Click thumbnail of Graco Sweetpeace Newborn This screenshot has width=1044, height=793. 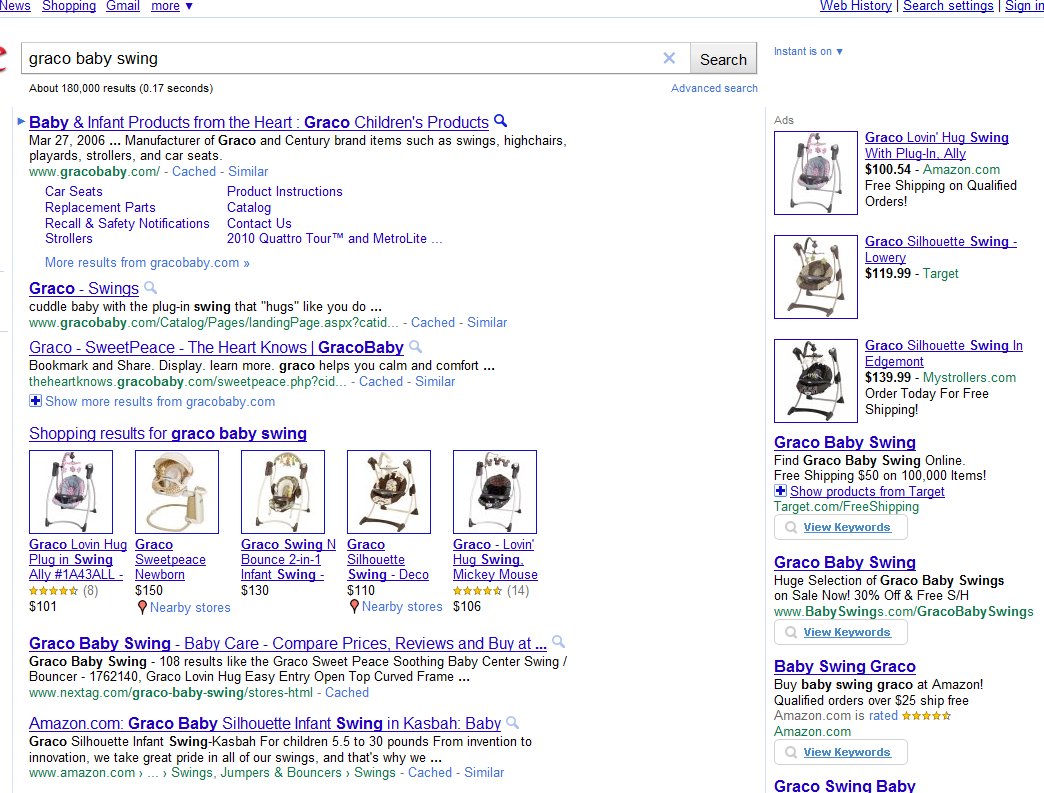click(x=177, y=492)
